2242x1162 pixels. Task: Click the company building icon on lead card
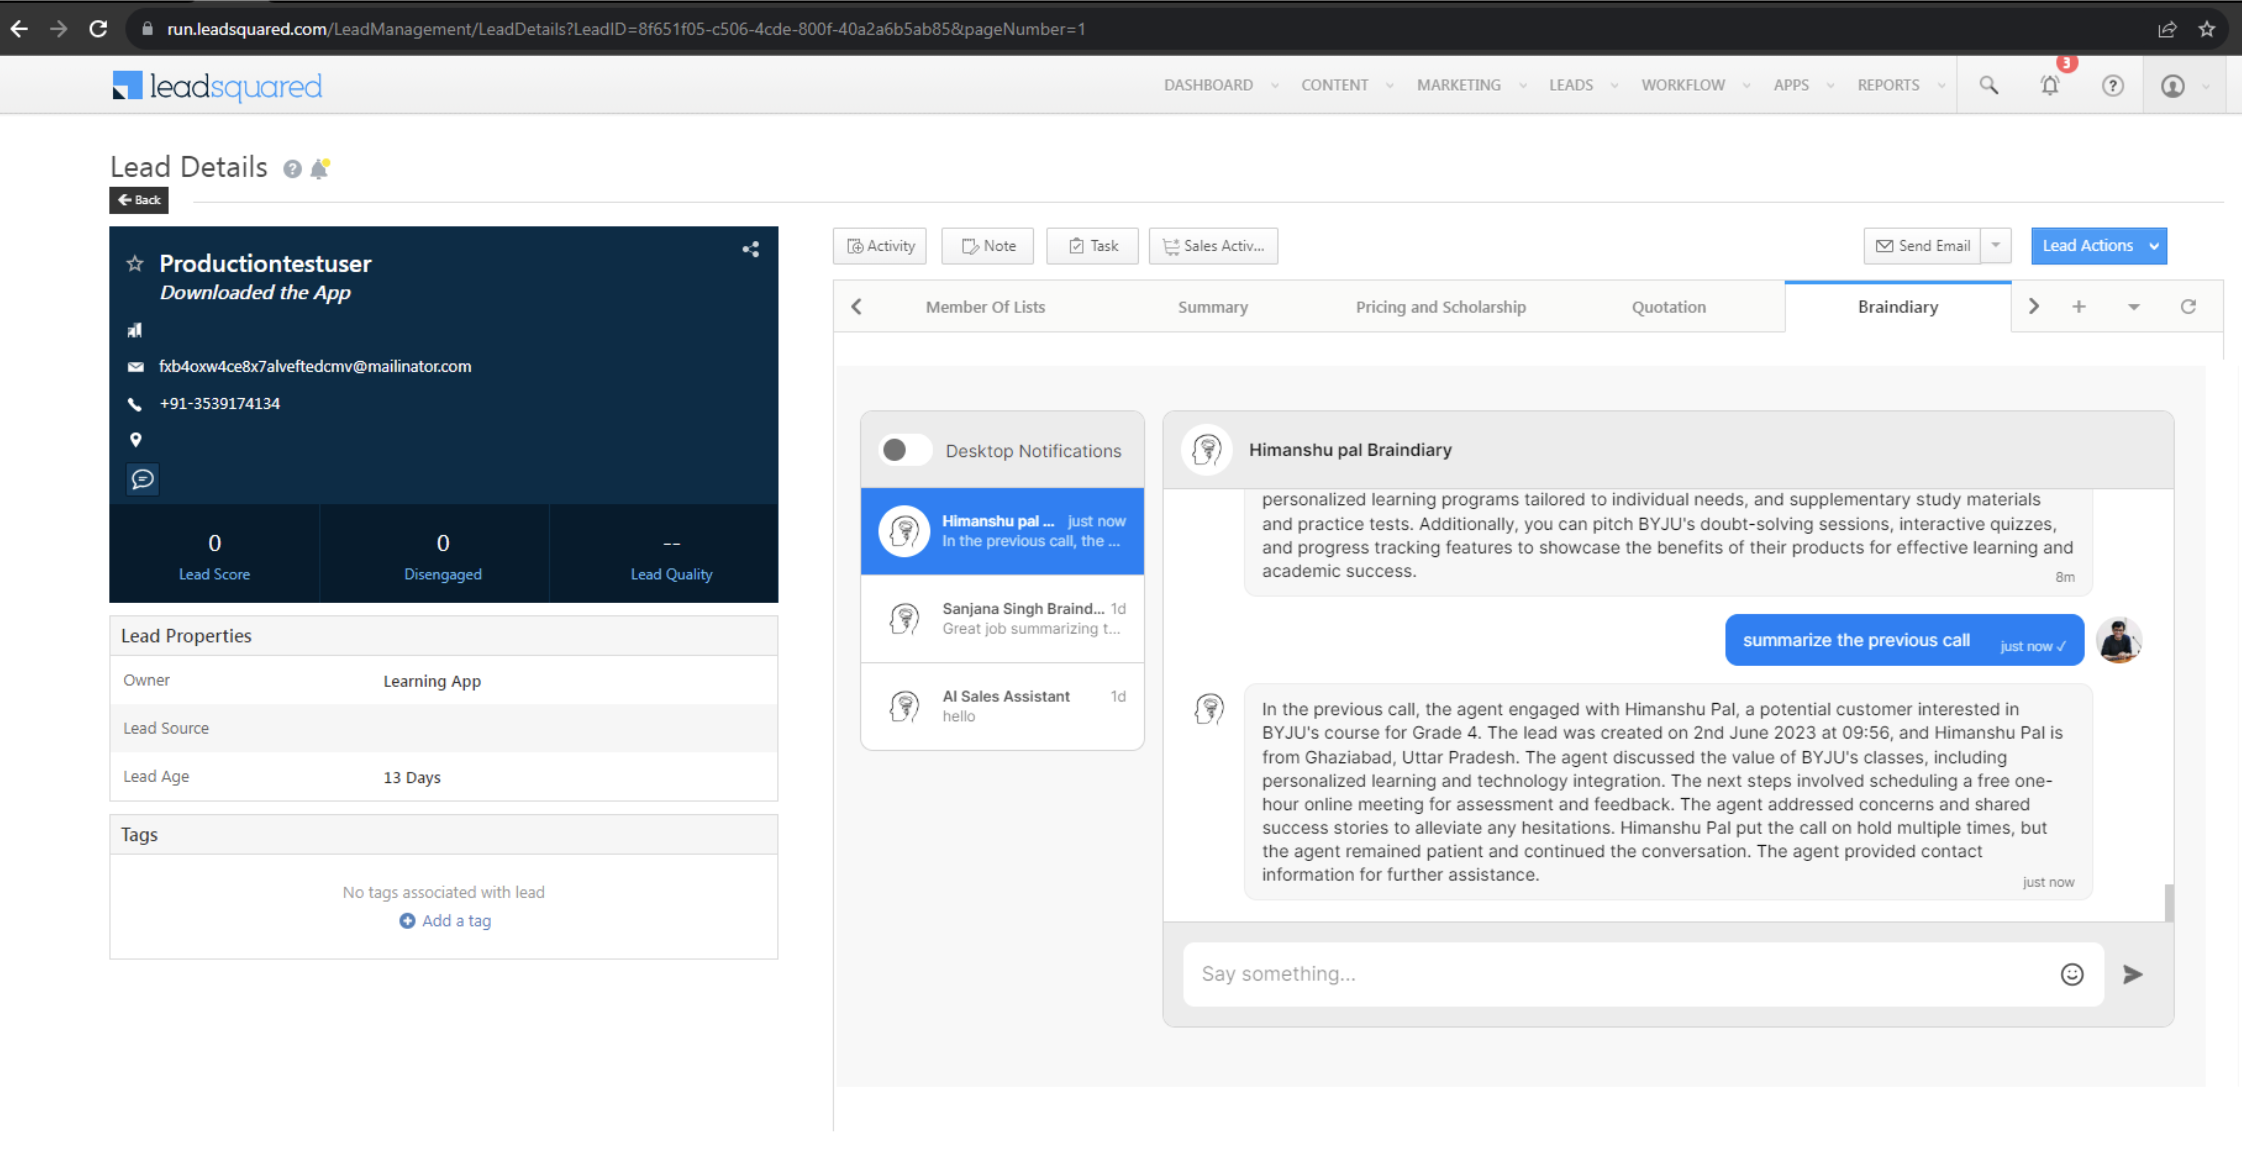point(135,330)
